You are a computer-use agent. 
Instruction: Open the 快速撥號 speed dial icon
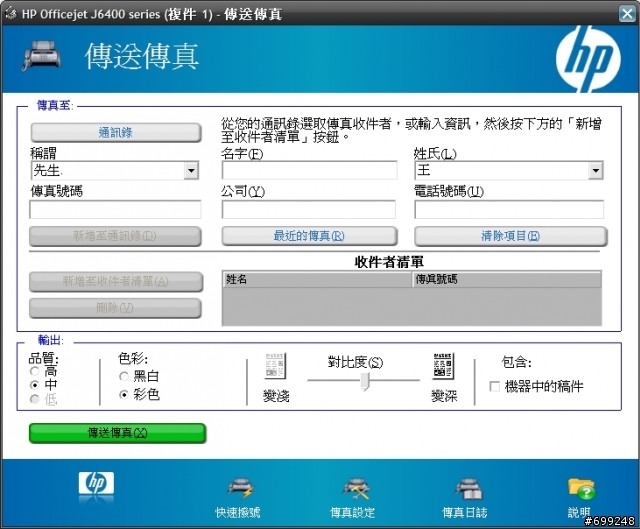240,489
